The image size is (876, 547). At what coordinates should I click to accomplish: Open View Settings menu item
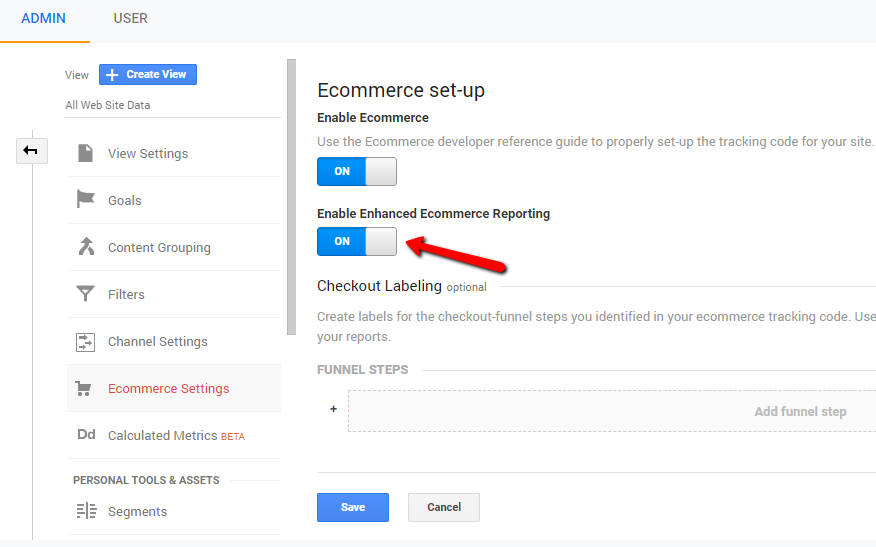coord(174,154)
